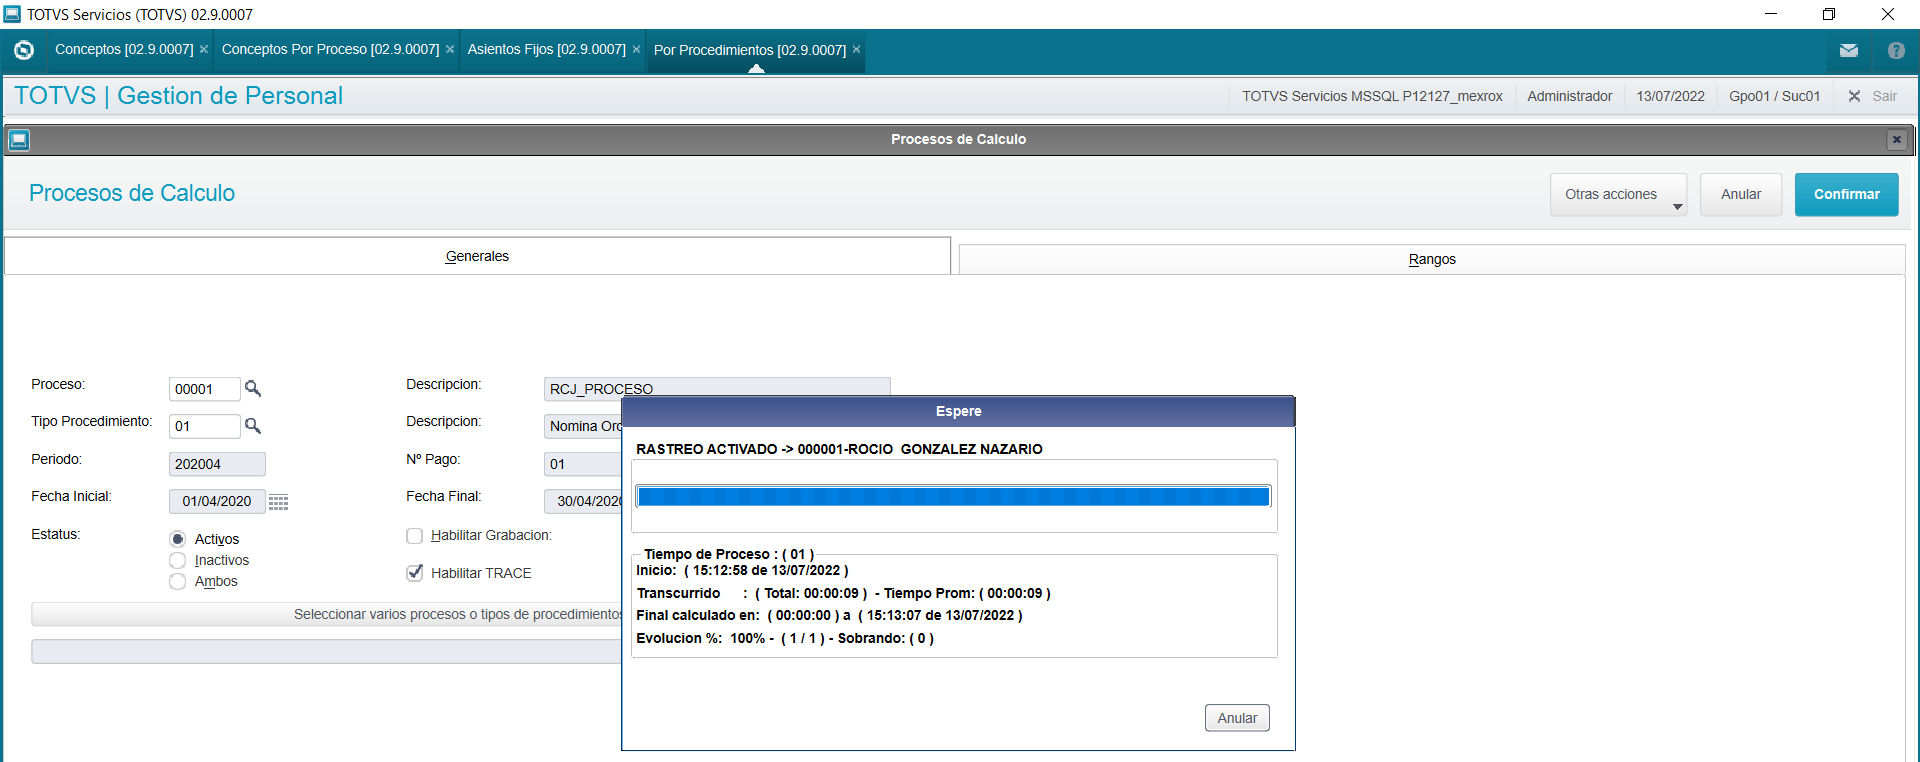Click the Inicio timestamp line
Viewport: 1920px width, 762px height.
pos(742,570)
